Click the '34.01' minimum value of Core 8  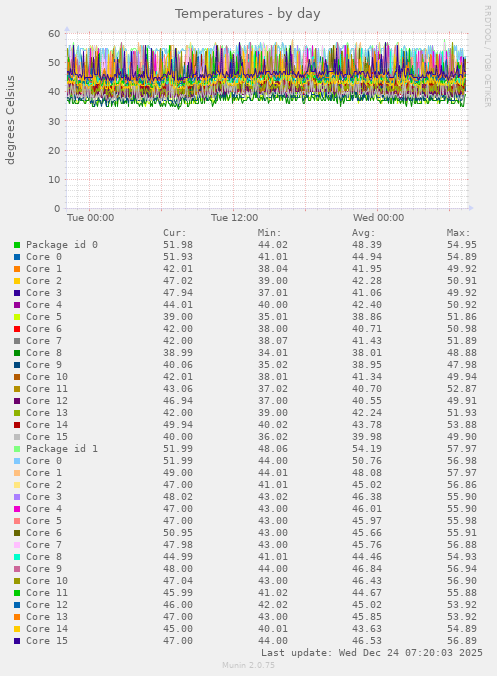click(272, 353)
